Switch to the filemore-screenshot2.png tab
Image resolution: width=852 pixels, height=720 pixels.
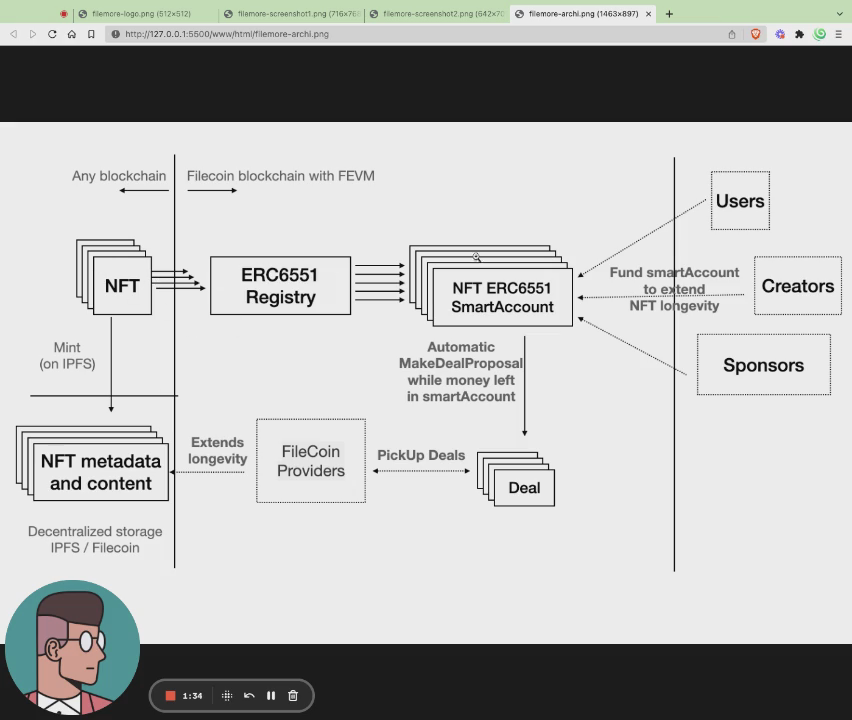(437, 14)
